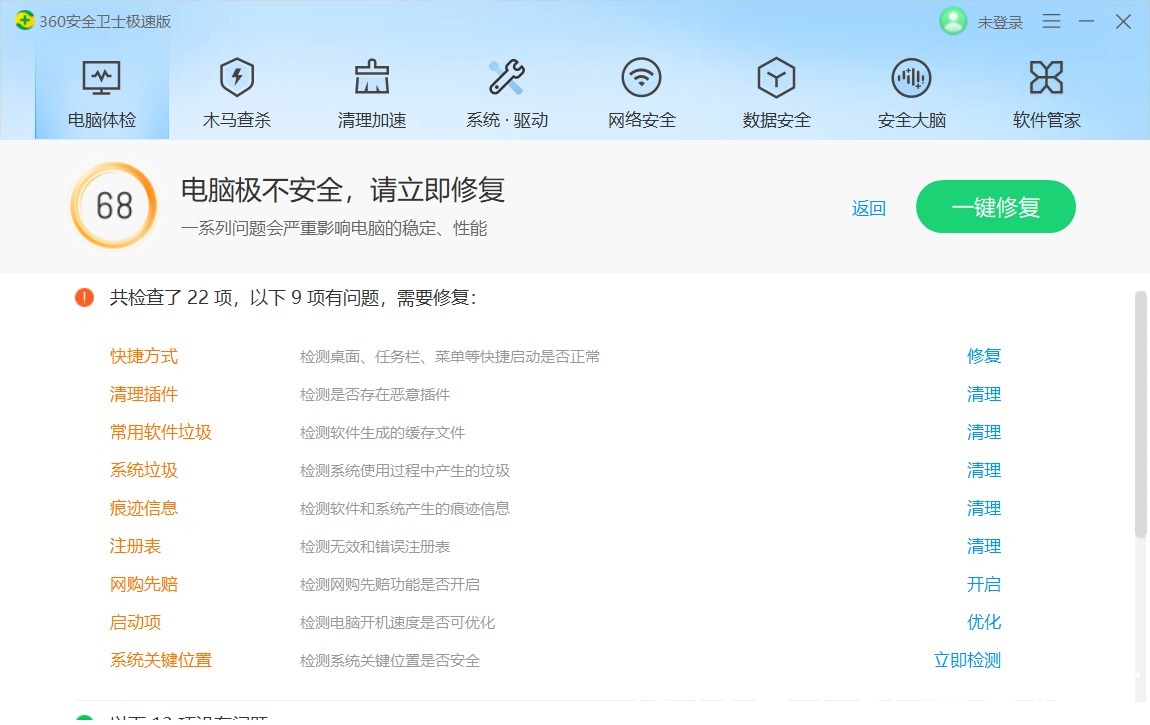Screen dimensions: 1150x725
Task: Click description 检测电脑开机速度是否可优化
Action: pyautogui.click(x=398, y=623)
